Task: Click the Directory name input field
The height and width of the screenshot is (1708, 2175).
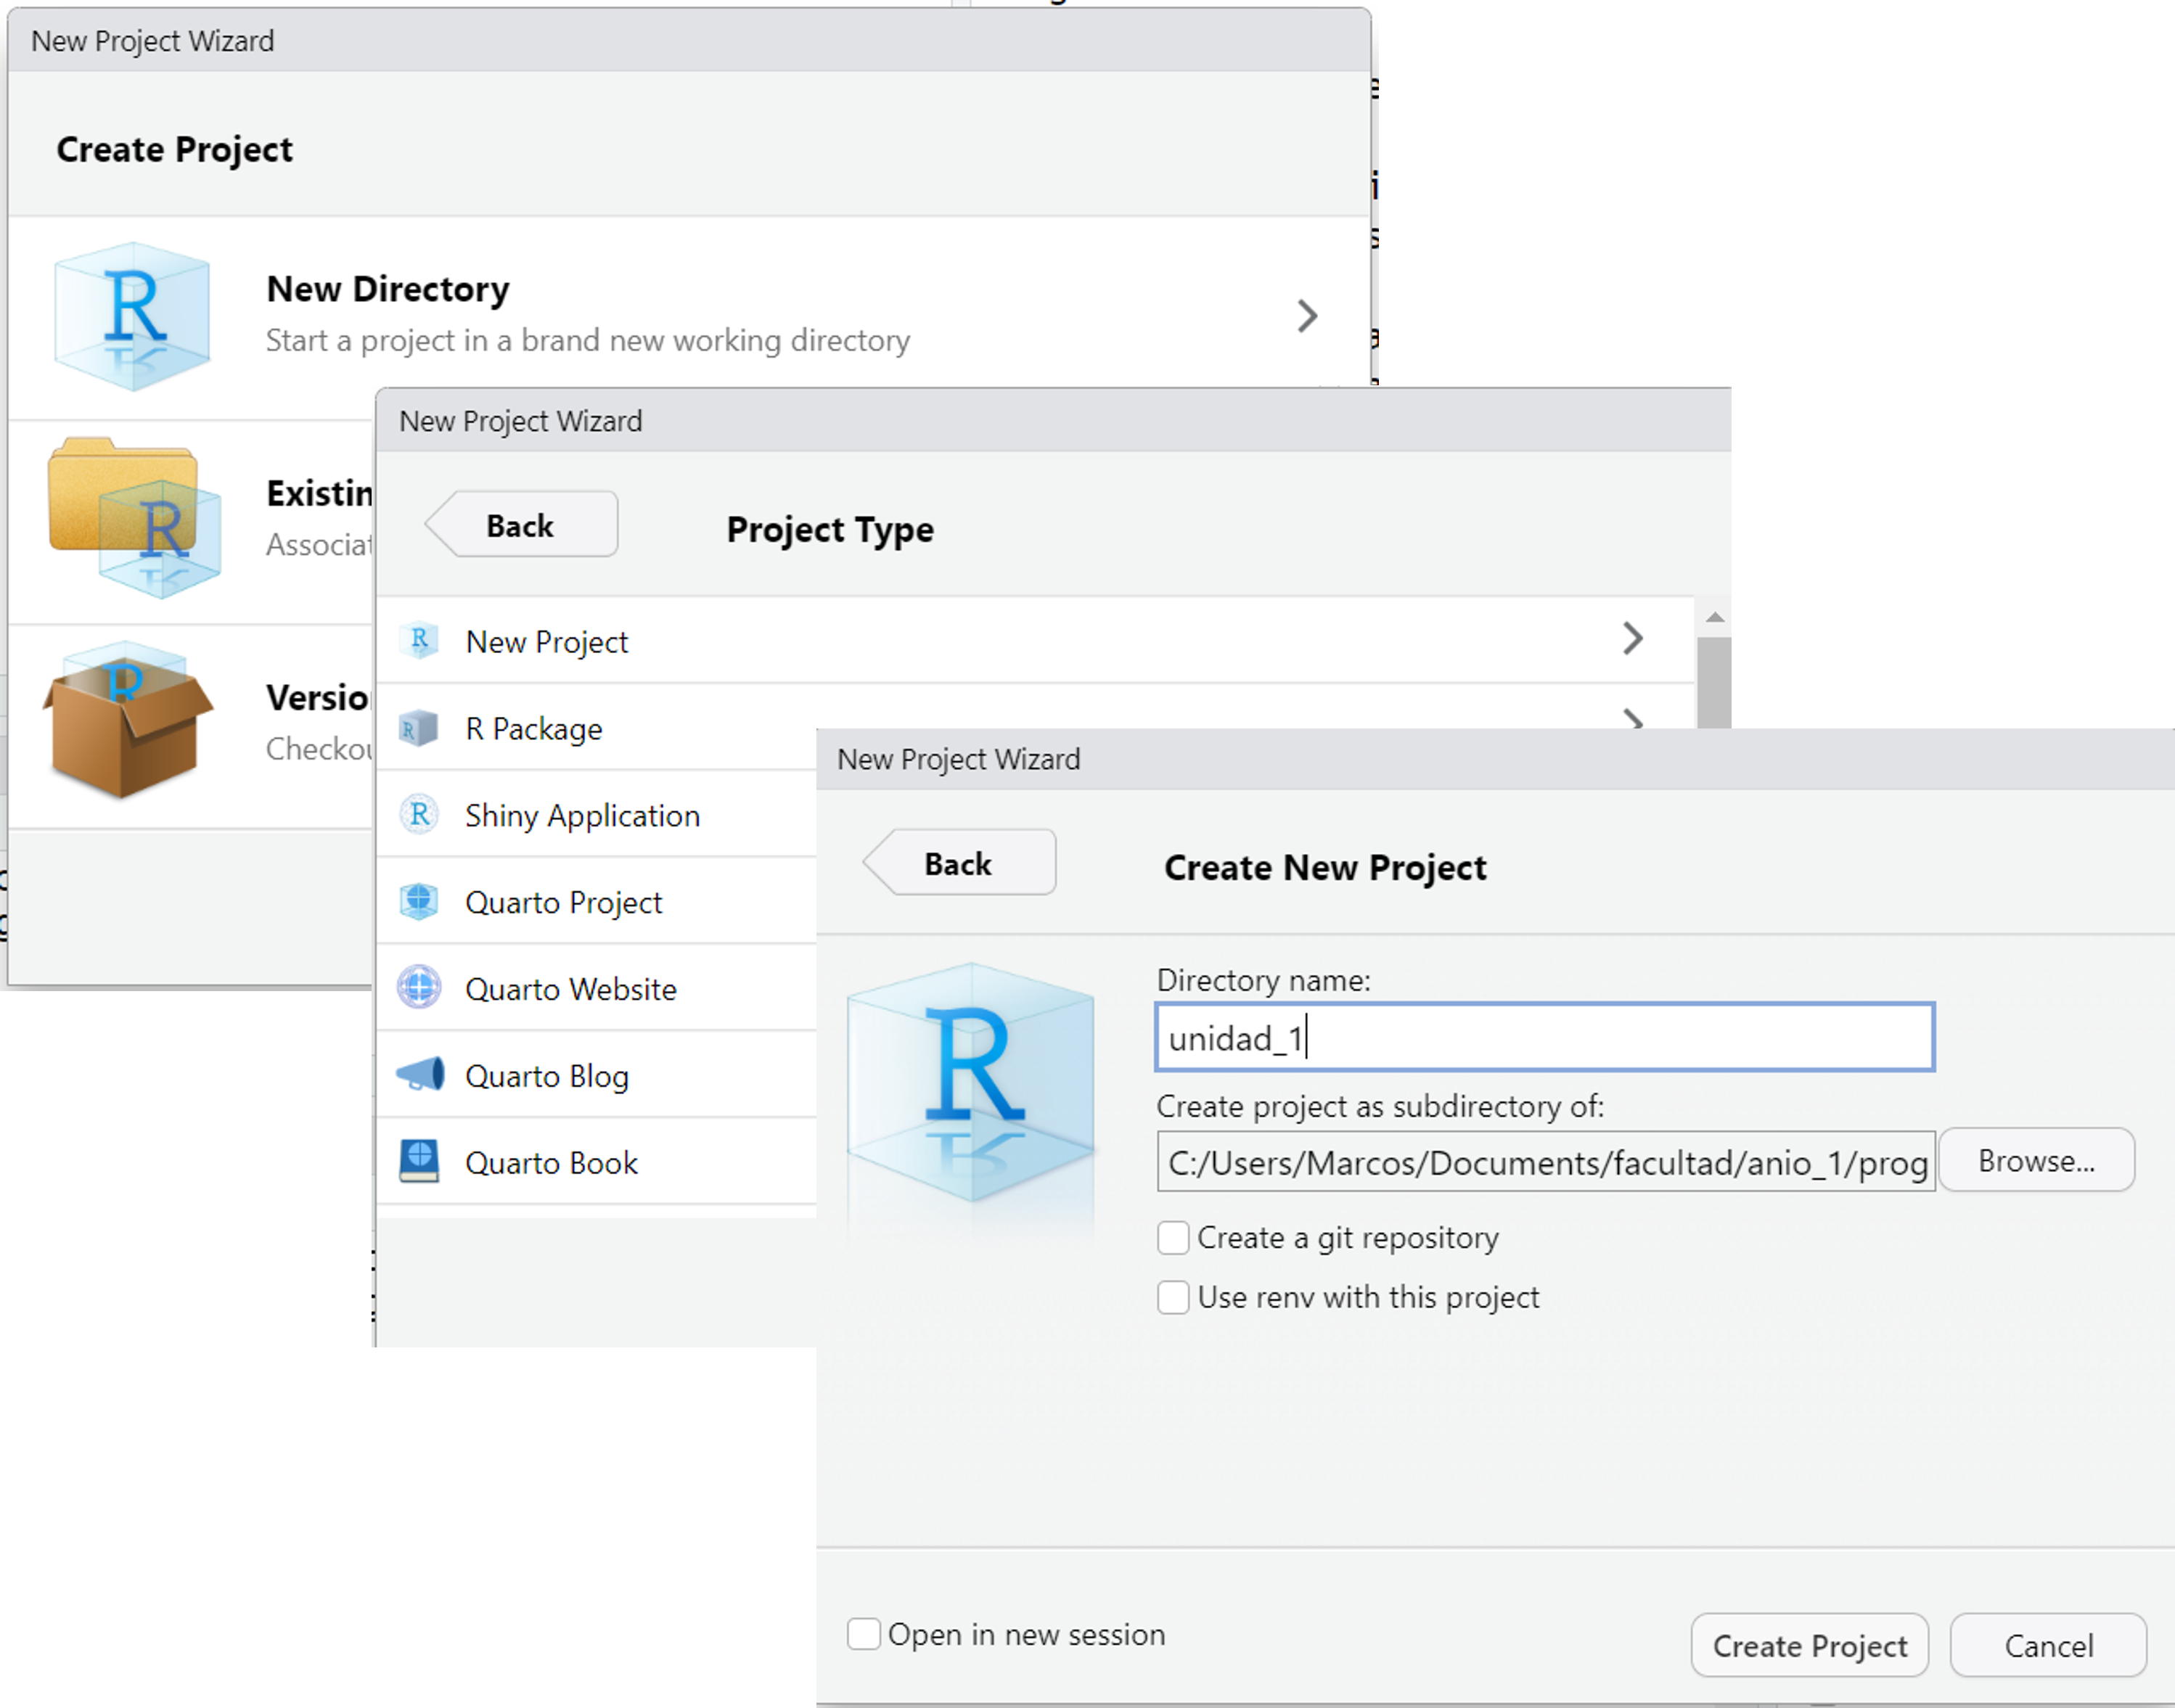Action: (1545, 1037)
